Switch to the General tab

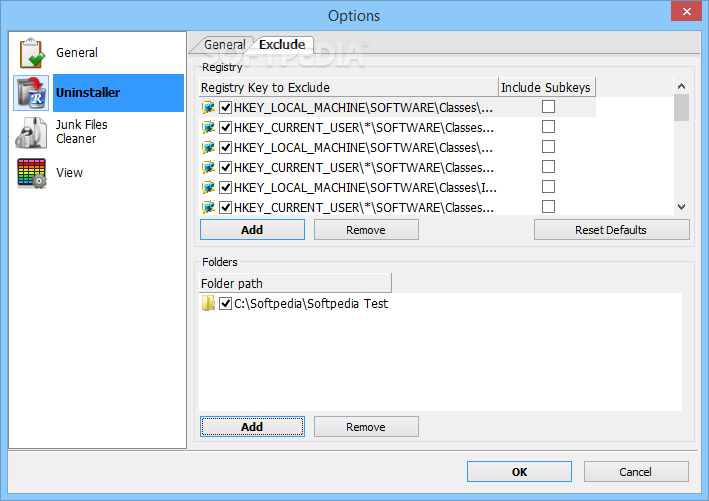(x=224, y=45)
